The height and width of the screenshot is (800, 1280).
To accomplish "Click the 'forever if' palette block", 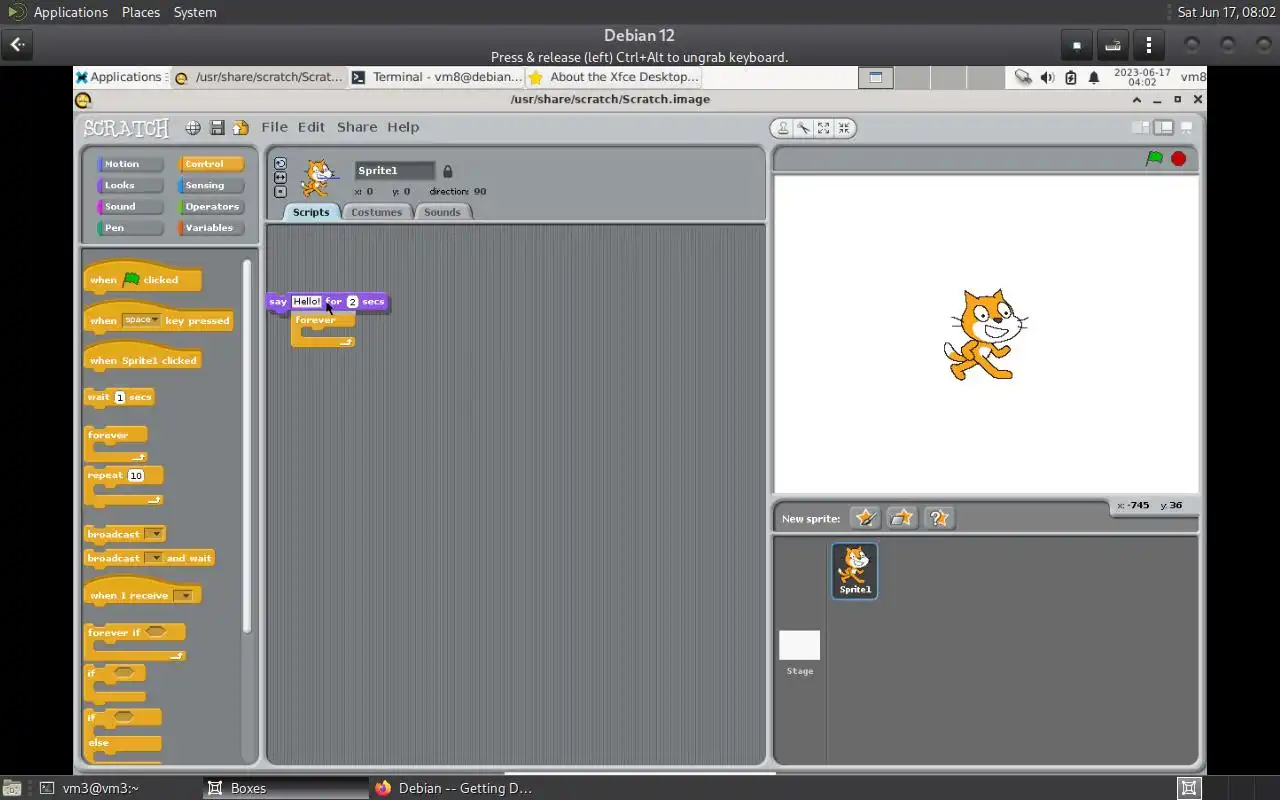I will [x=134, y=641].
